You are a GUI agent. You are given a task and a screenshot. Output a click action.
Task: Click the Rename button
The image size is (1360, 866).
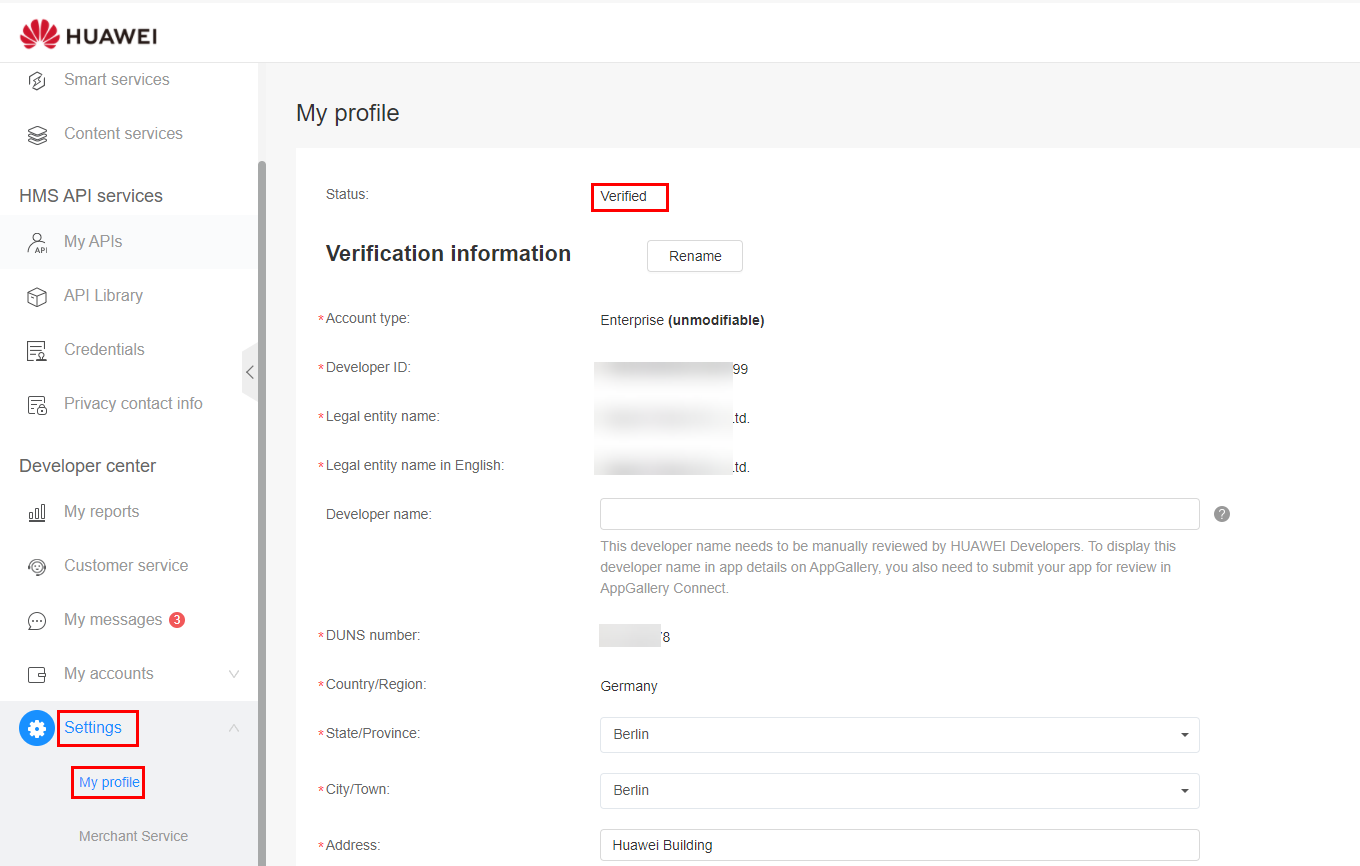[694, 256]
